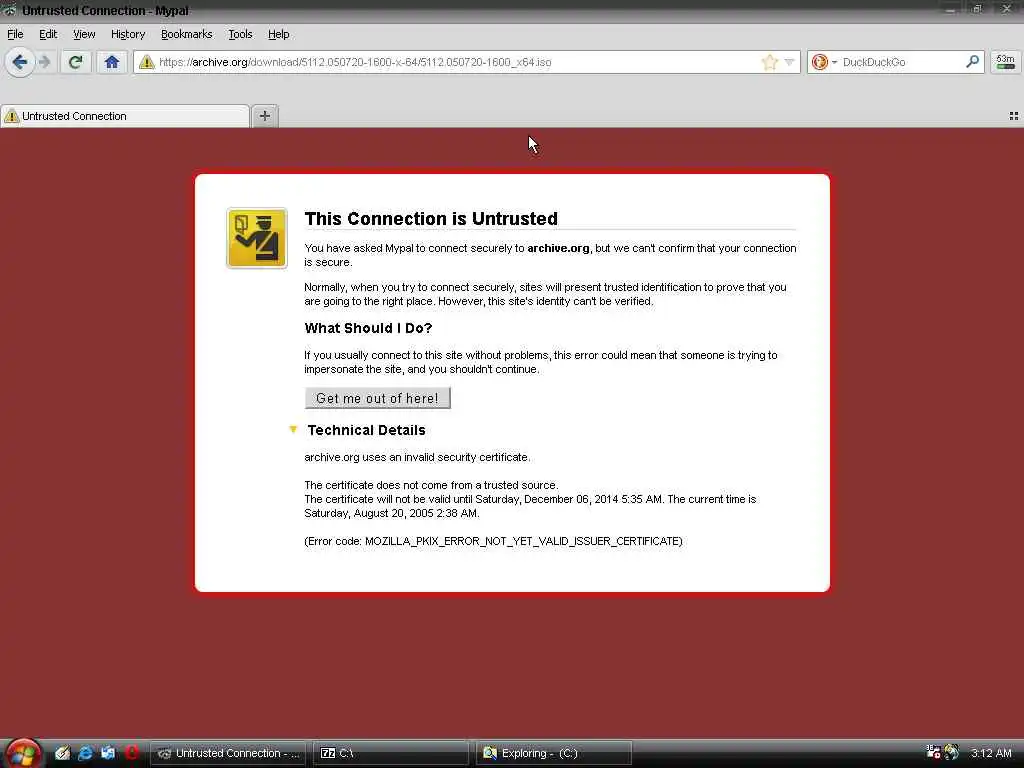Click the blue quick launch icon after Internet Explorer
Viewport: 1024px width, 768px height.
pos(108,753)
